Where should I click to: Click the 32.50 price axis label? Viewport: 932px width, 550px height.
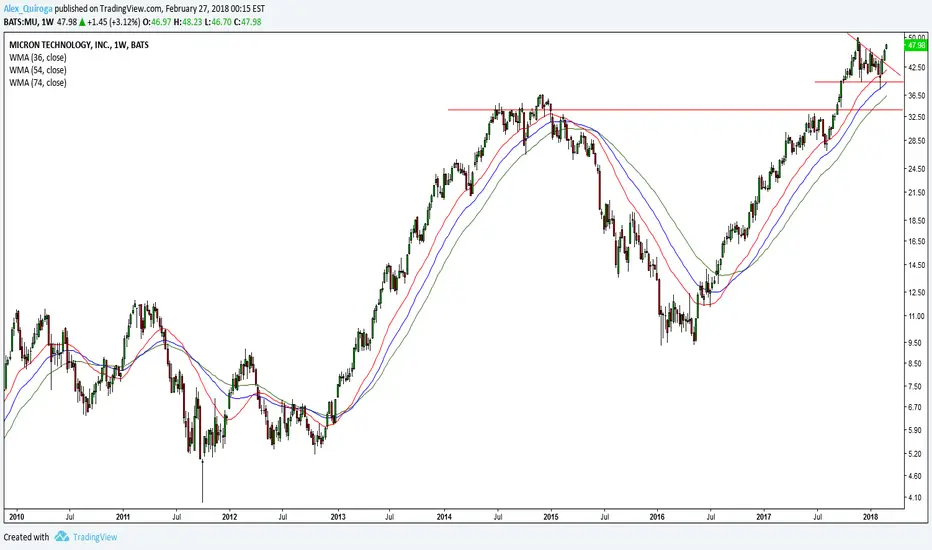coord(917,117)
